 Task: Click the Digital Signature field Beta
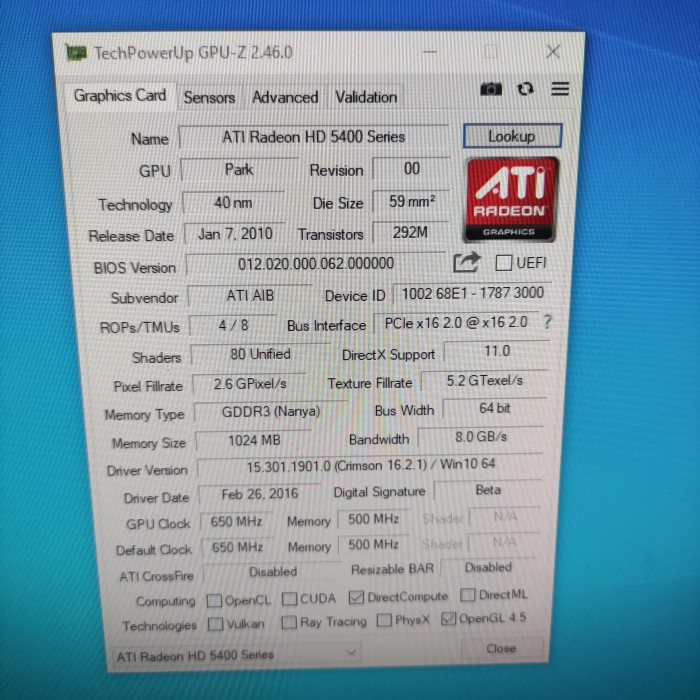pos(488,490)
